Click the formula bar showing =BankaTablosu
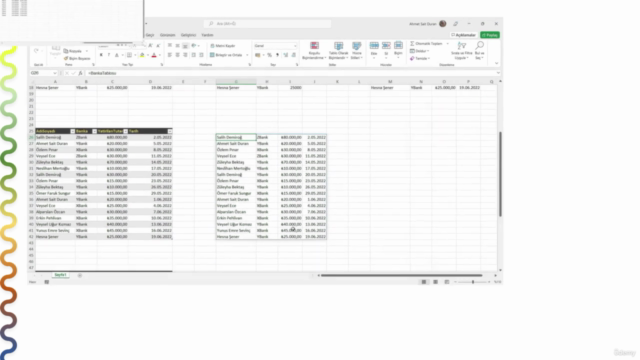Image resolution: width=640 pixels, height=360 pixels. [292, 73]
